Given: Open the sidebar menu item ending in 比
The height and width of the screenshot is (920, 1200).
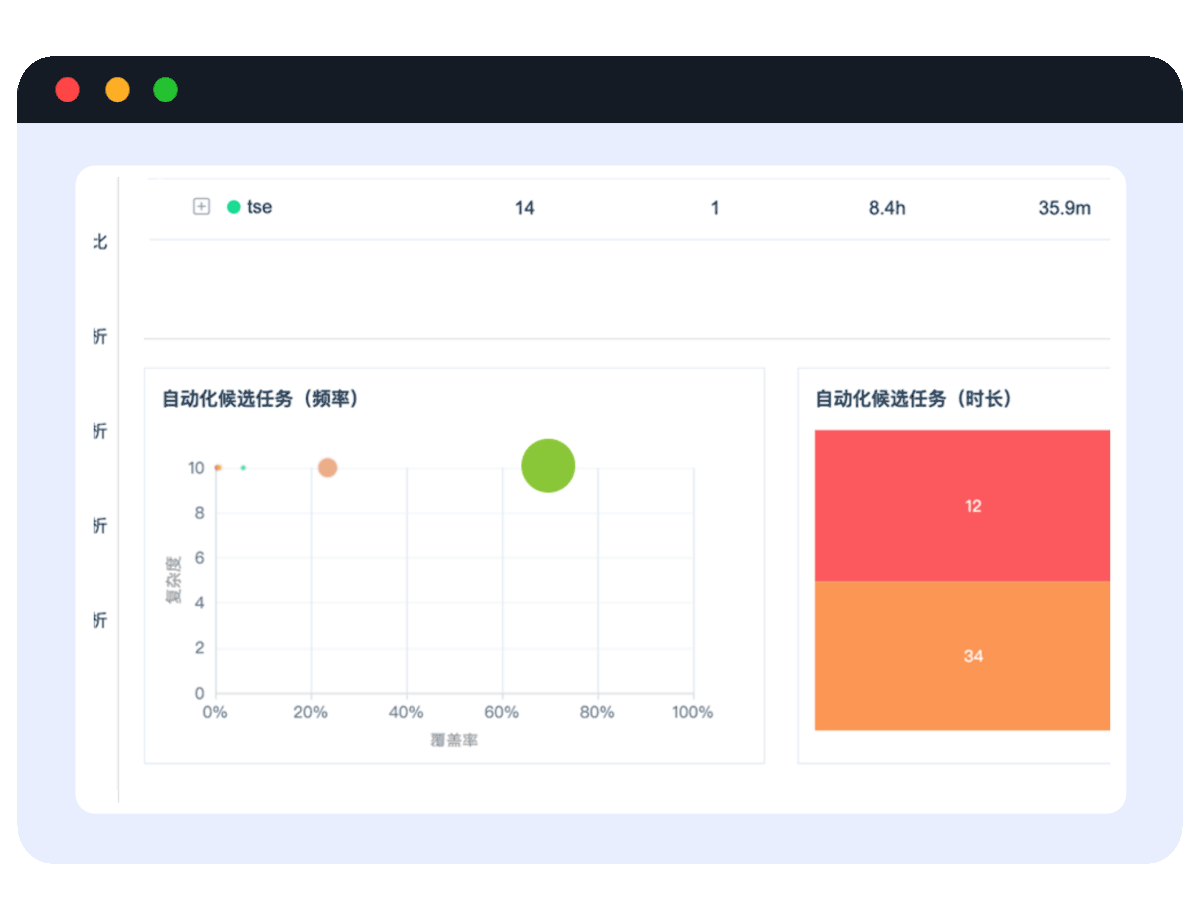Looking at the screenshot, I should tap(100, 242).
